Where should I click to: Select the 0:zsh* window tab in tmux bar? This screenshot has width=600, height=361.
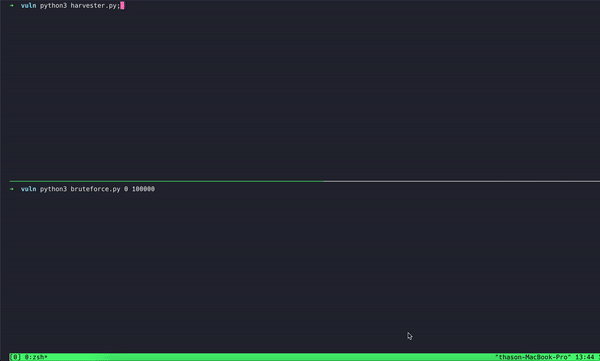(x=36, y=357)
